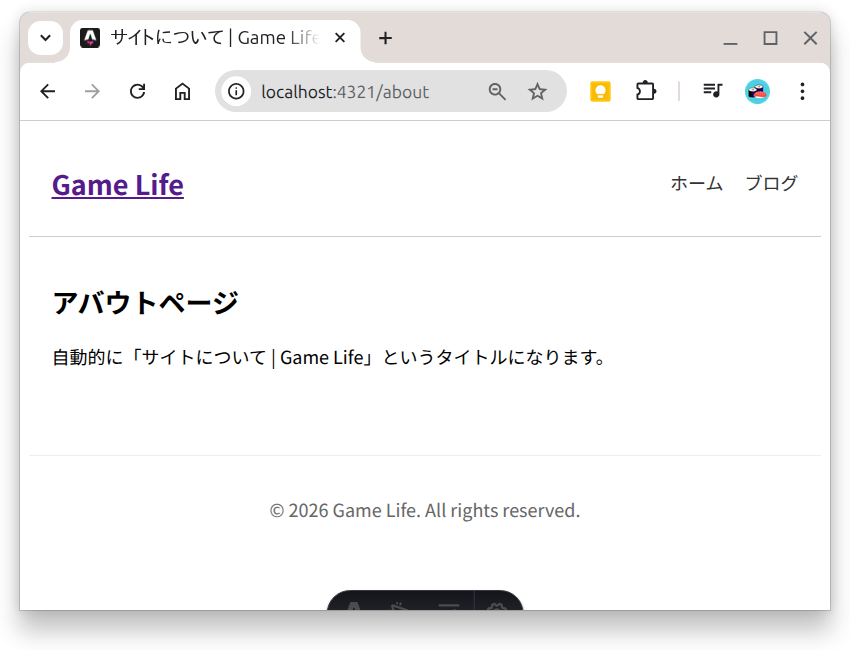Click the back navigation arrow
The width and height of the screenshot is (850, 654).
click(47, 92)
